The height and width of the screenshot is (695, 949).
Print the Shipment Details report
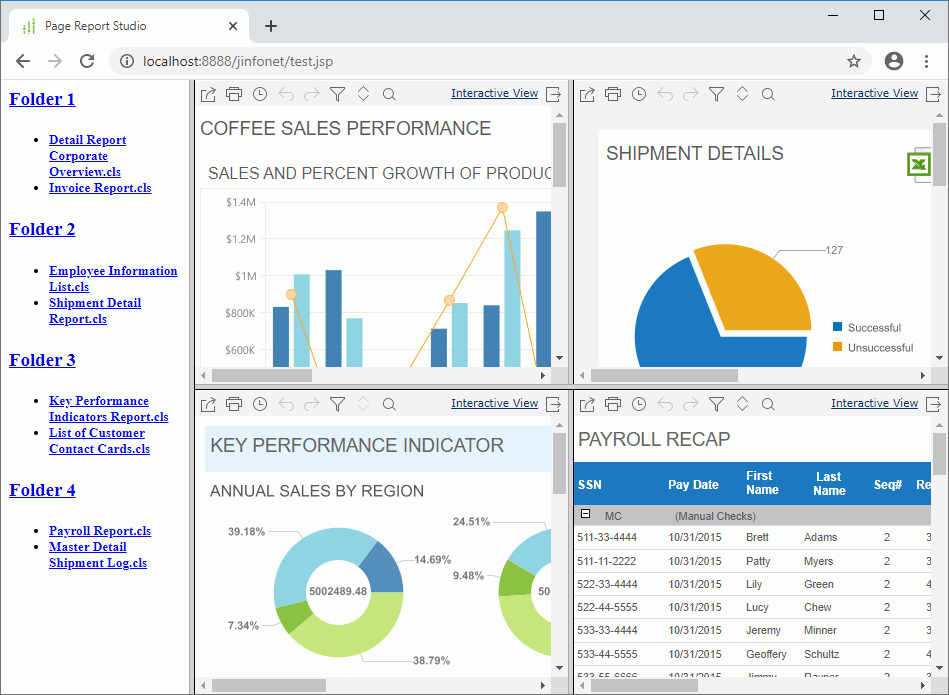(x=613, y=94)
